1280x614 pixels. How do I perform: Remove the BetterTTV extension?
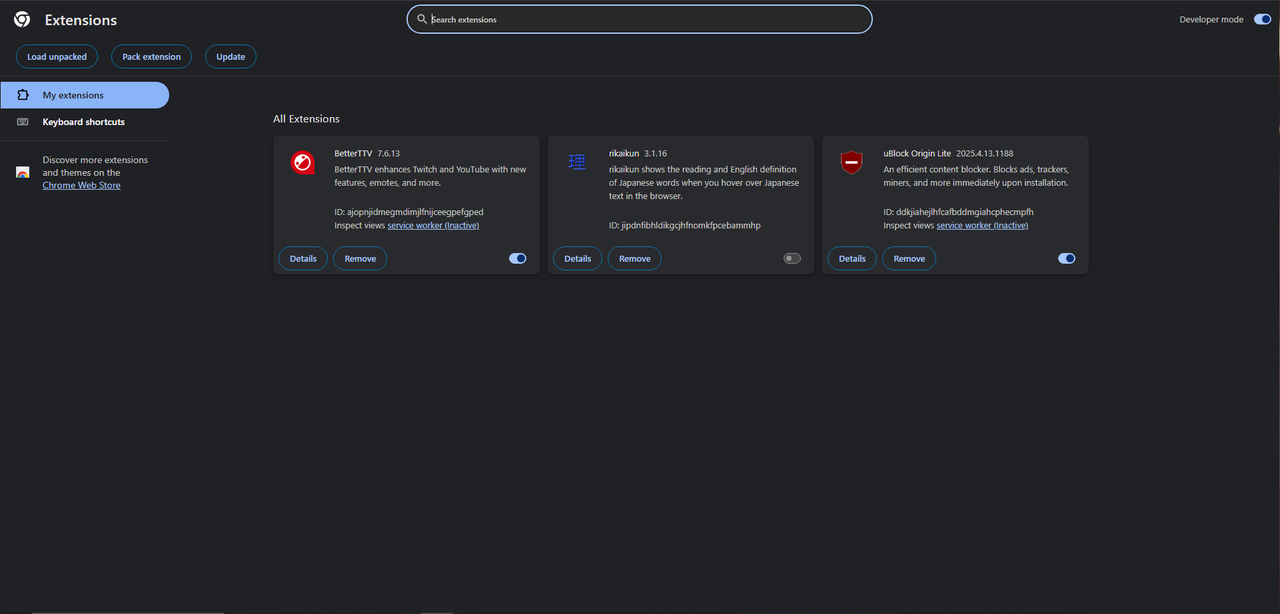point(360,258)
